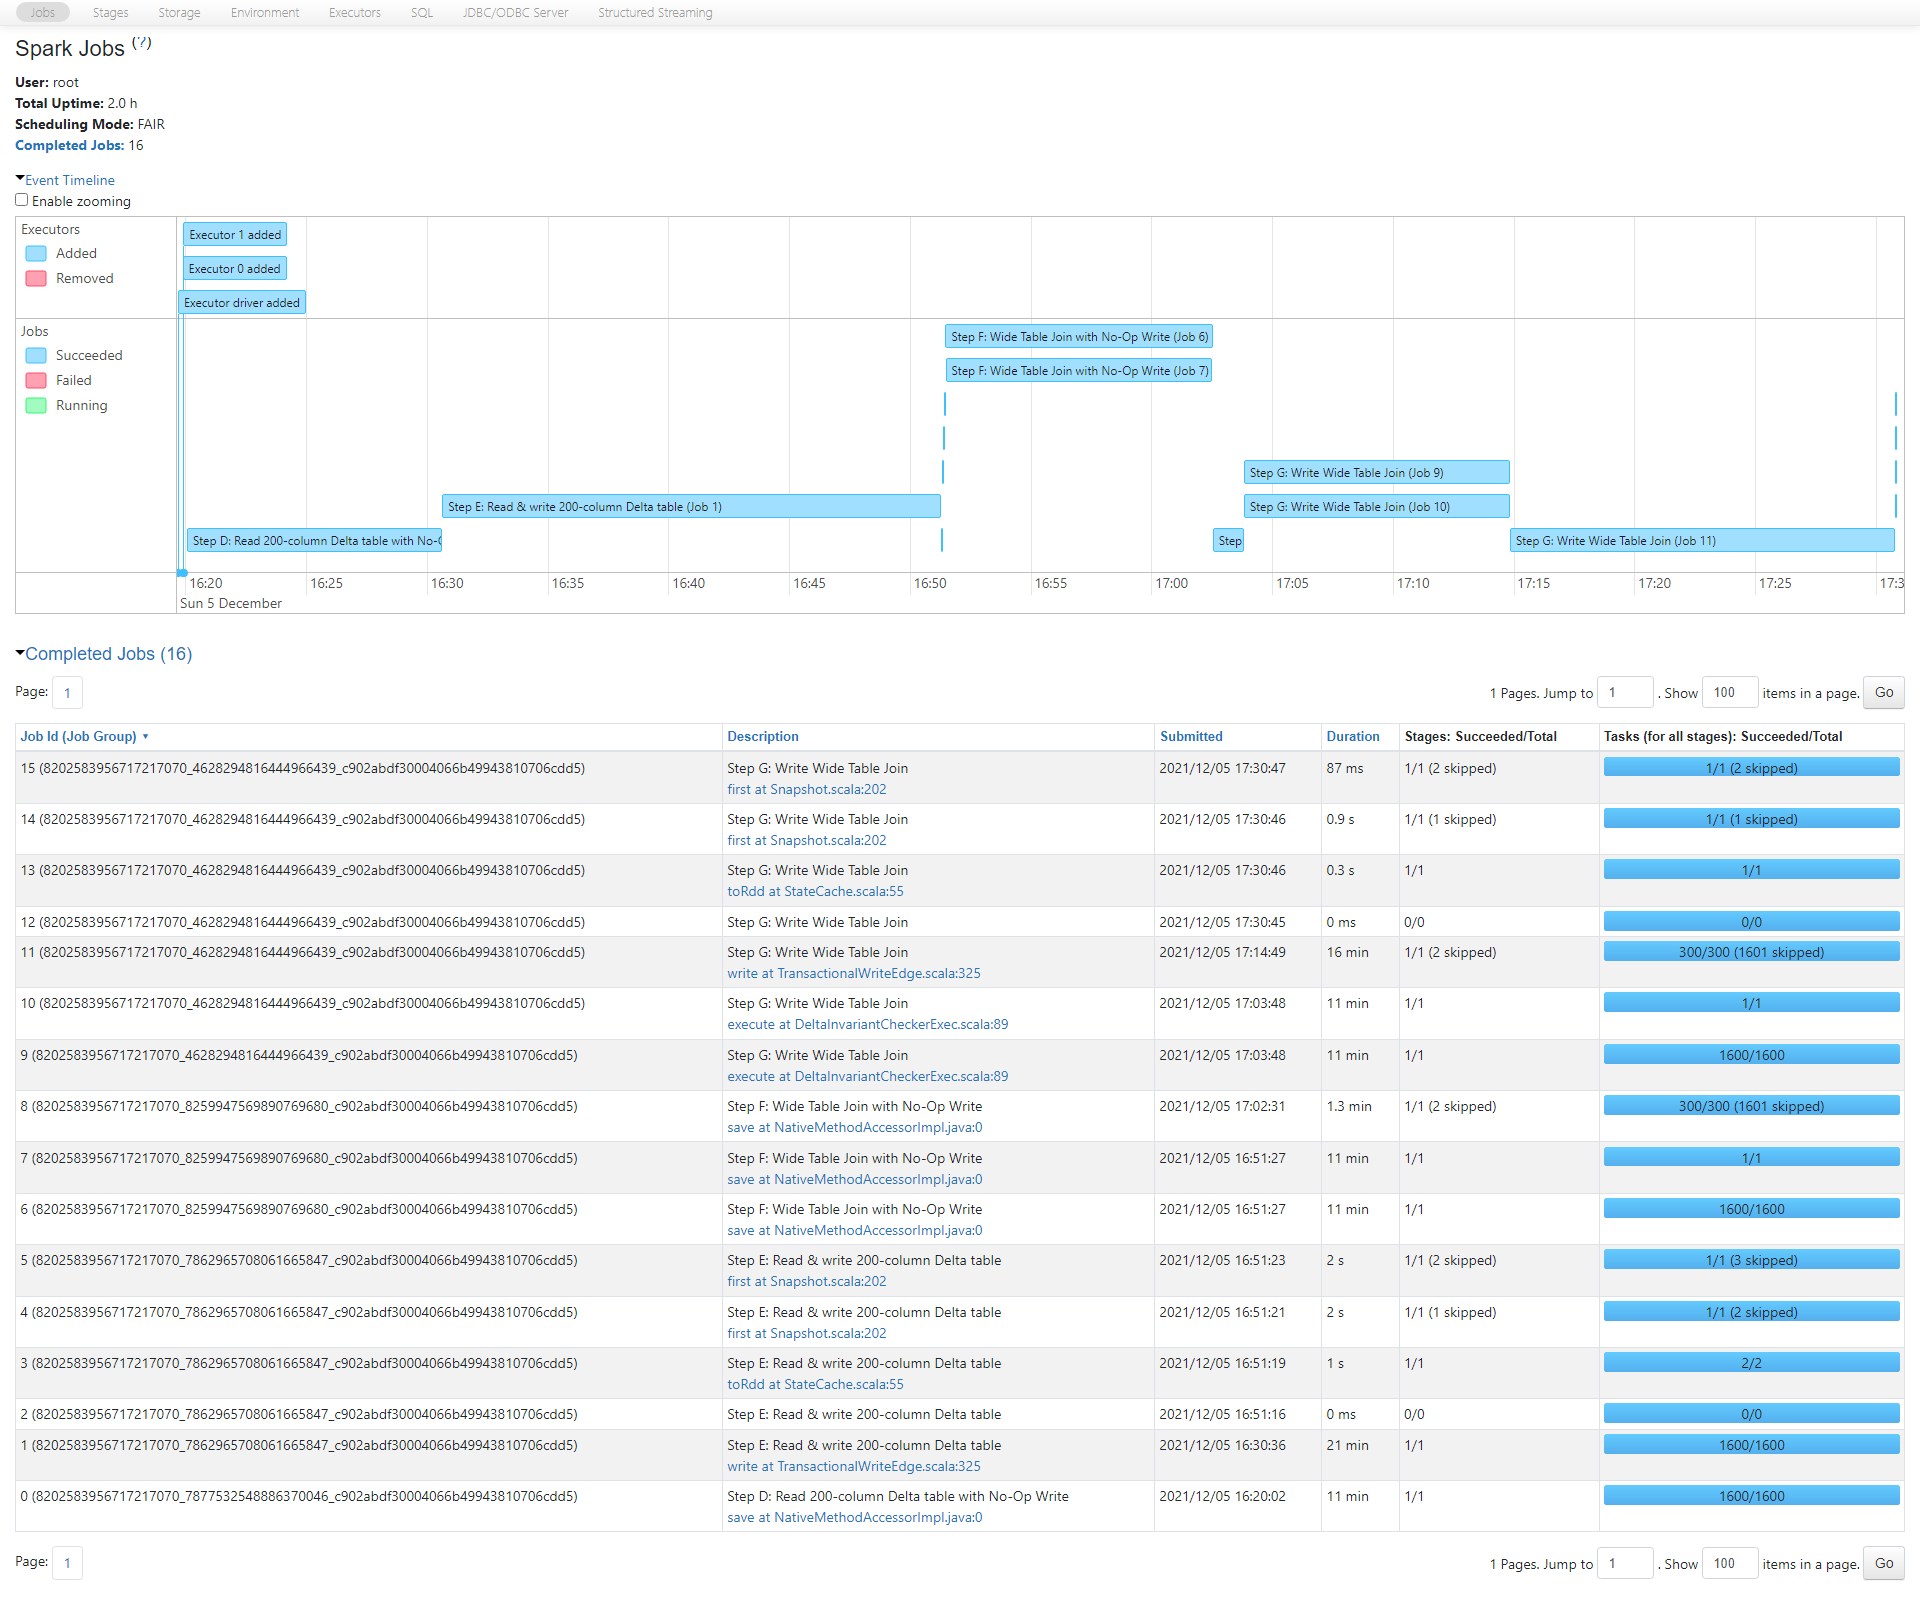Click job 9 progress bar 1600/1600
This screenshot has width=1920, height=1619.
point(1751,1055)
